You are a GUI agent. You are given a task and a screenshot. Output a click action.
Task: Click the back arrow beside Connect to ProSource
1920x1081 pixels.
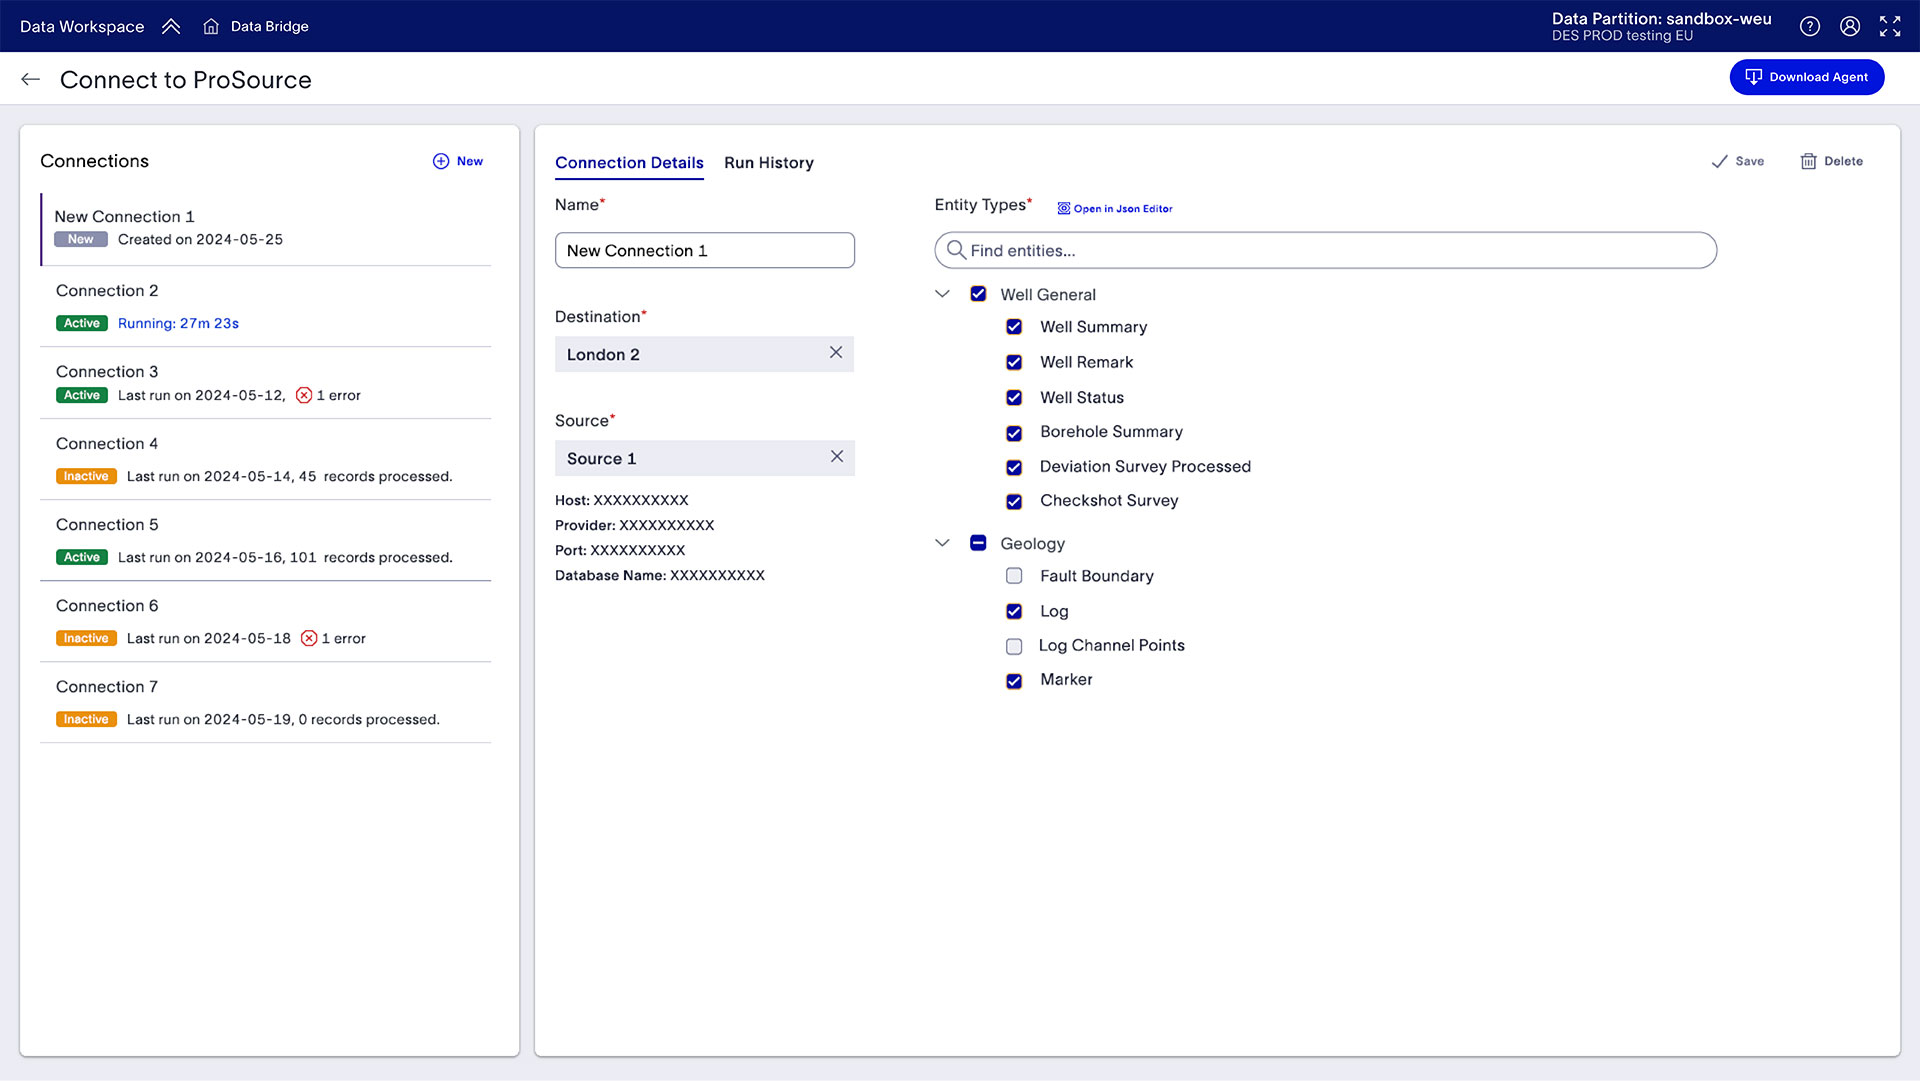point(30,80)
